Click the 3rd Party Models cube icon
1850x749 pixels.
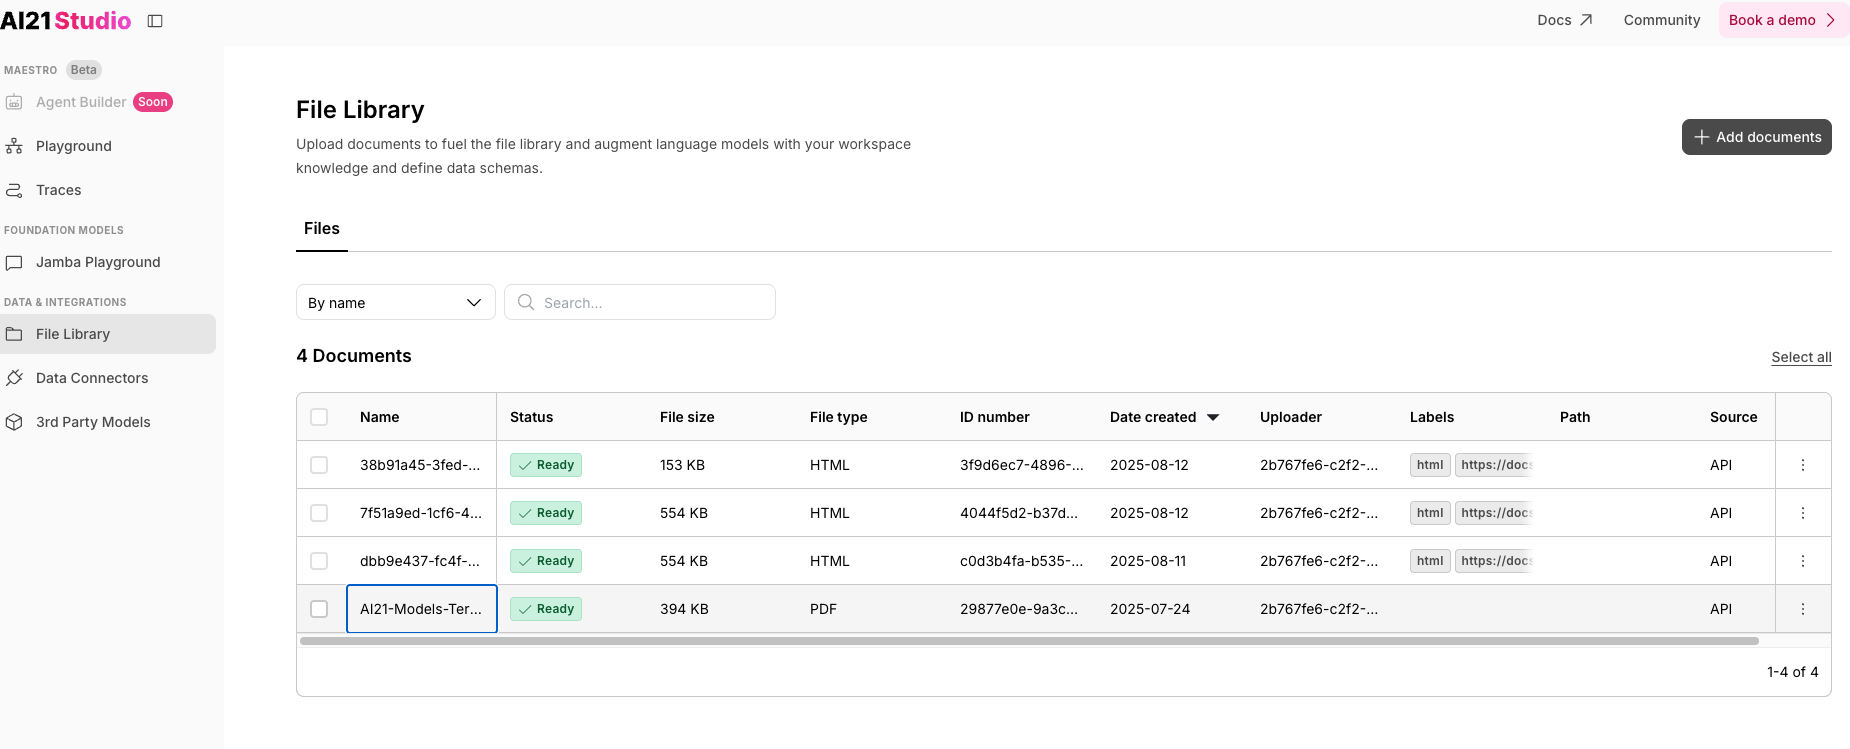(14, 422)
